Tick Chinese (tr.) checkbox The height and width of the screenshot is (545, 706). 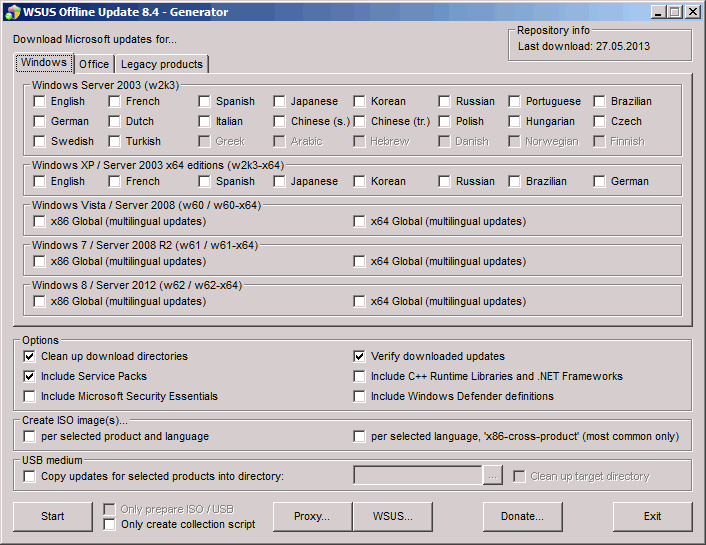[x=359, y=121]
